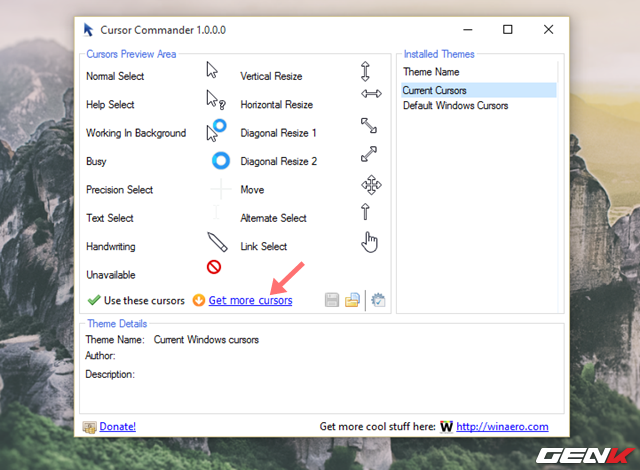Open the settings gear icon in toolbar
The image size is (640, 470).
pyautogui.click(x=378, y=300)
